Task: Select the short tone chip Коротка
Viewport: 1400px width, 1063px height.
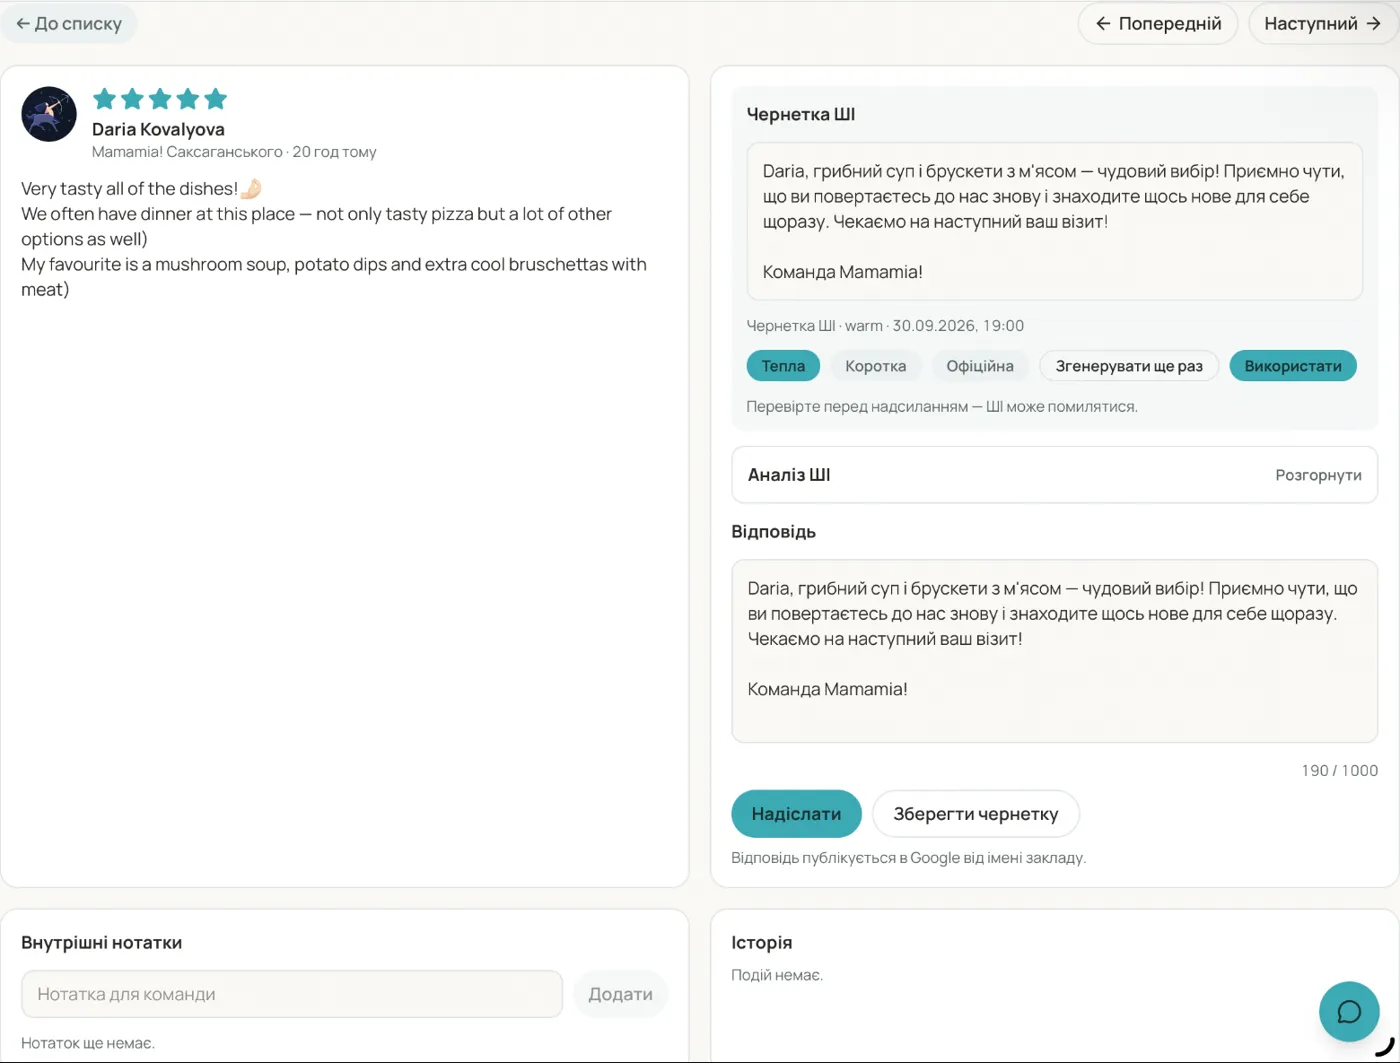Action: click(x=875, y=366)
